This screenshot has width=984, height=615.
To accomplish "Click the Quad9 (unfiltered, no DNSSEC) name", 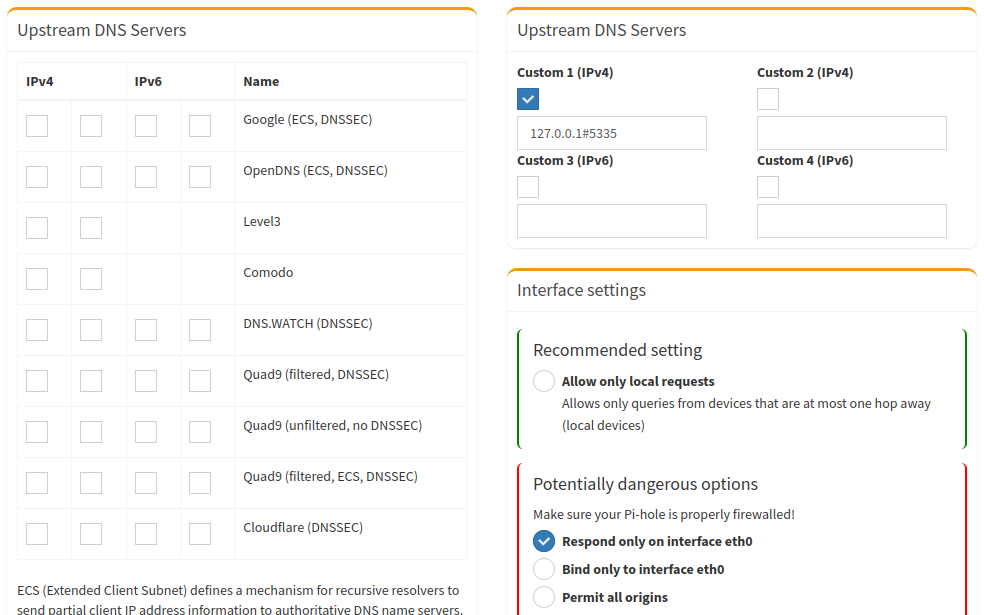I will [x=333, y=425].
